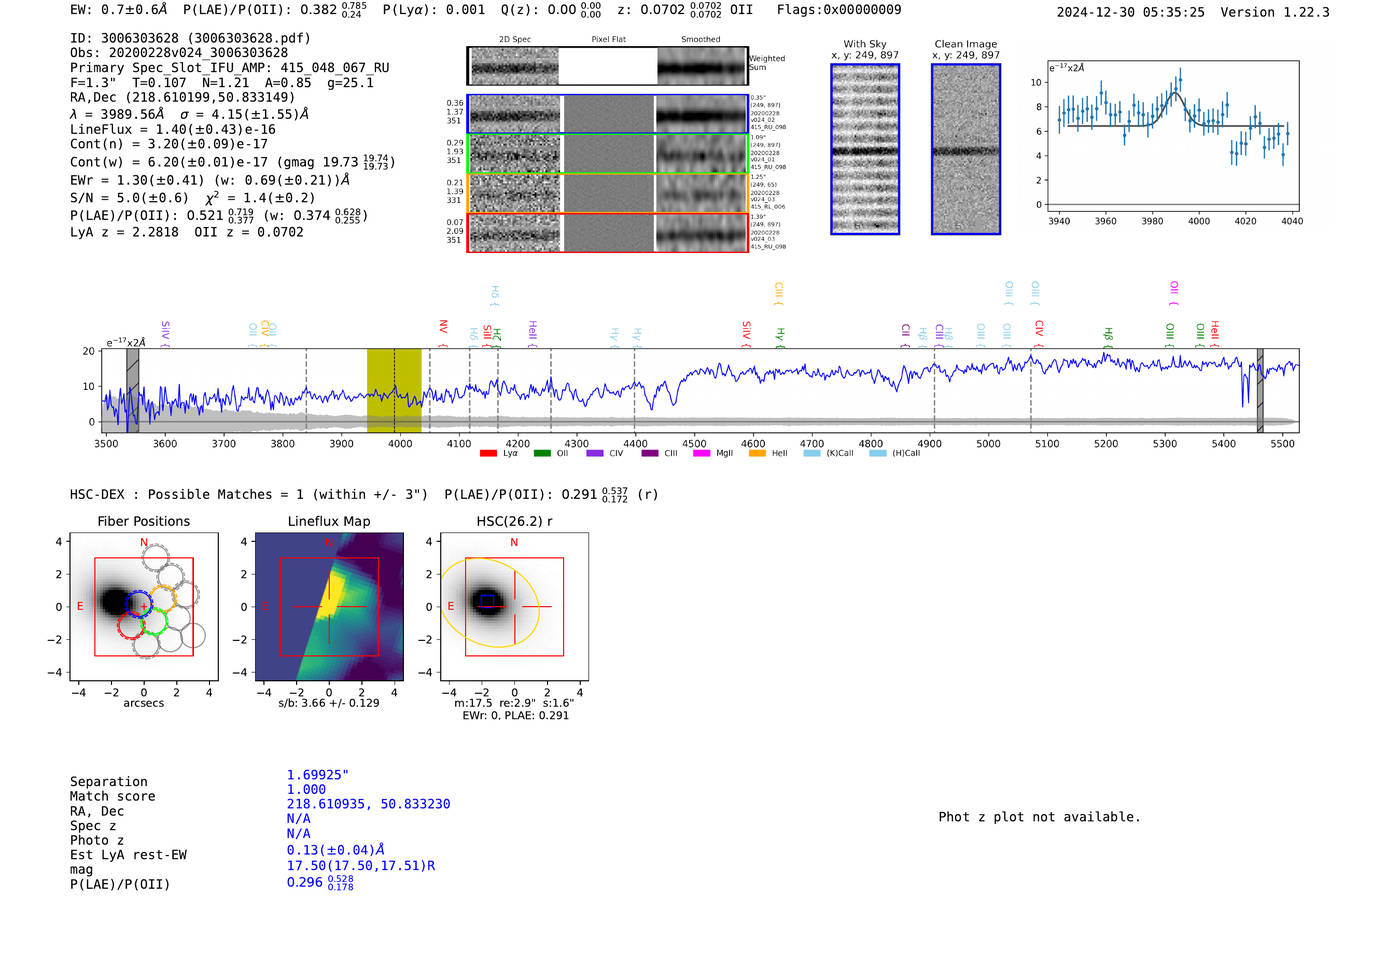
Task: Click the matched RA, Dec value 218.610935, 50.833230
Action: pos(368,804)
